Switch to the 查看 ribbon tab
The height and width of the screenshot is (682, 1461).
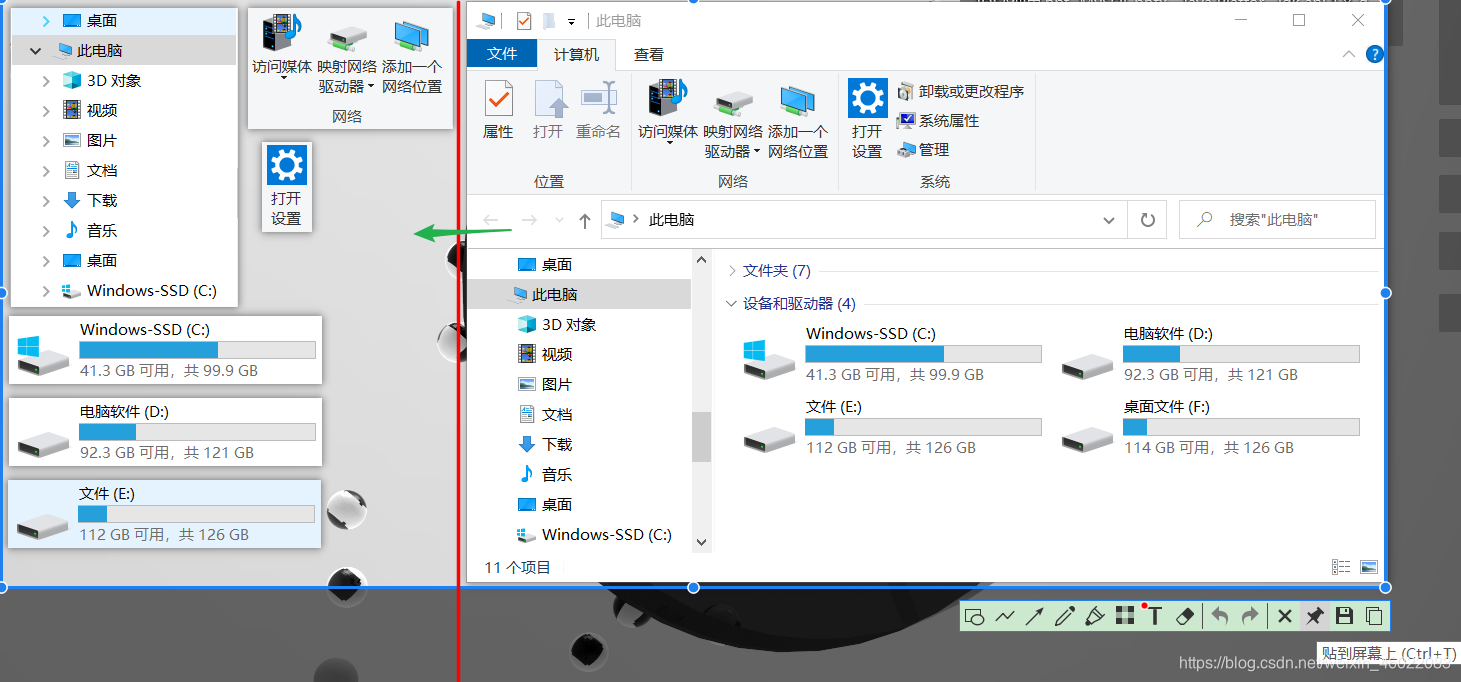648,54
